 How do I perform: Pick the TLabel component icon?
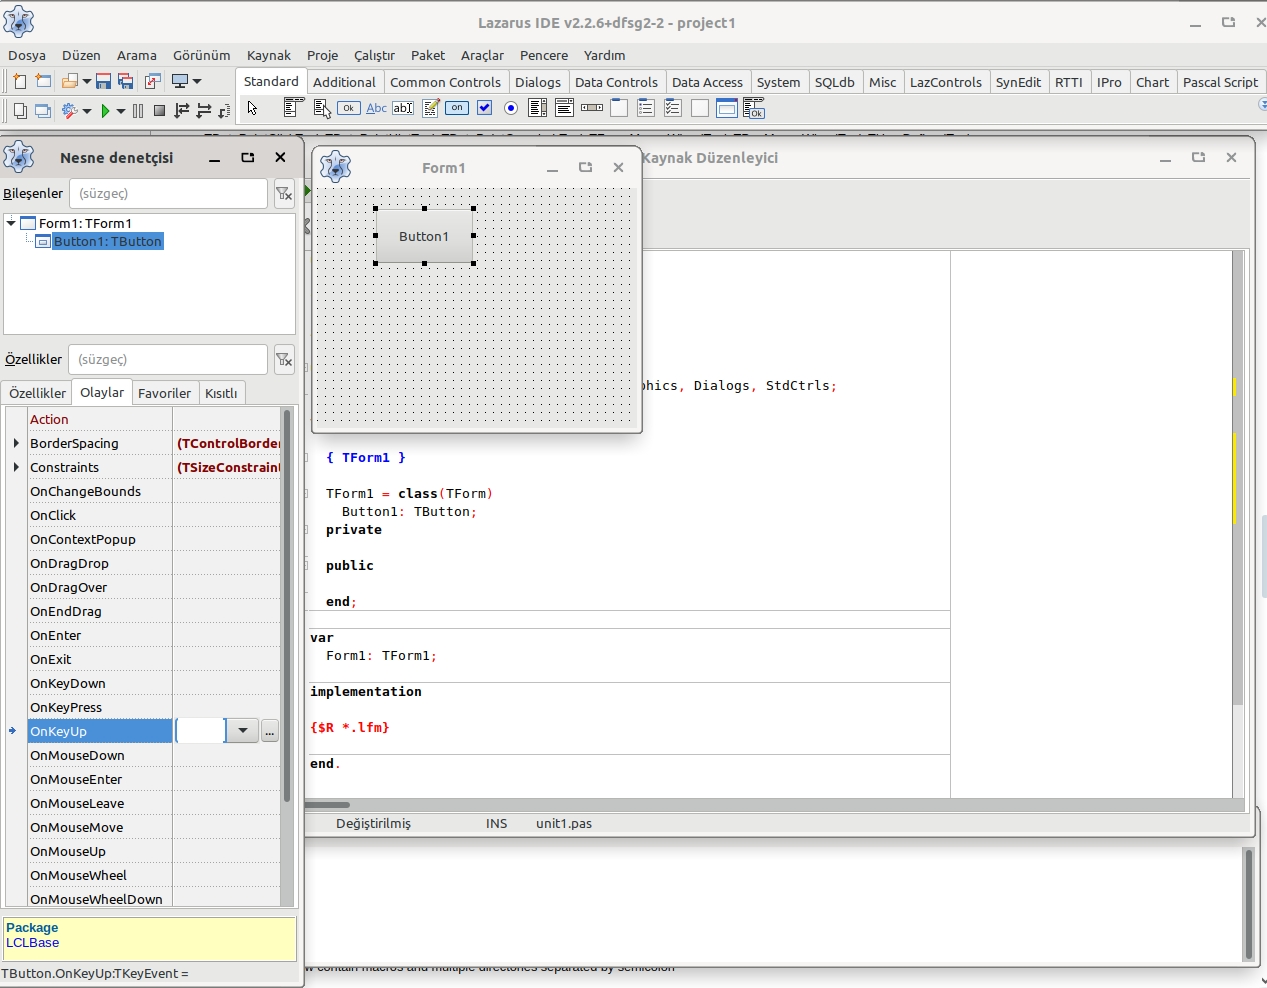pos(376,108)
